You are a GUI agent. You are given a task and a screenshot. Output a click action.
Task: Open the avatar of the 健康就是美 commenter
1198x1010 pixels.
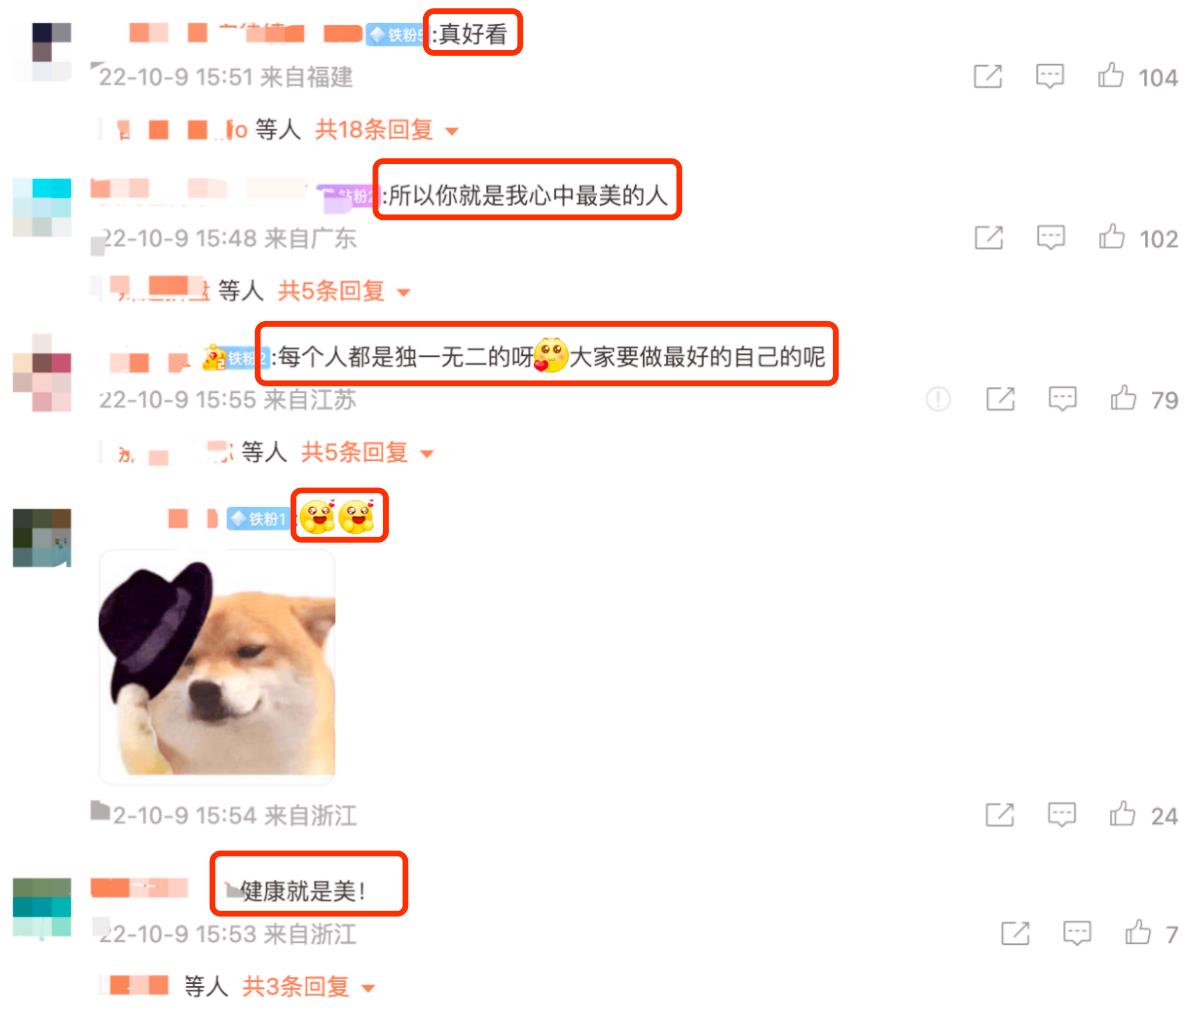[43, 908]
